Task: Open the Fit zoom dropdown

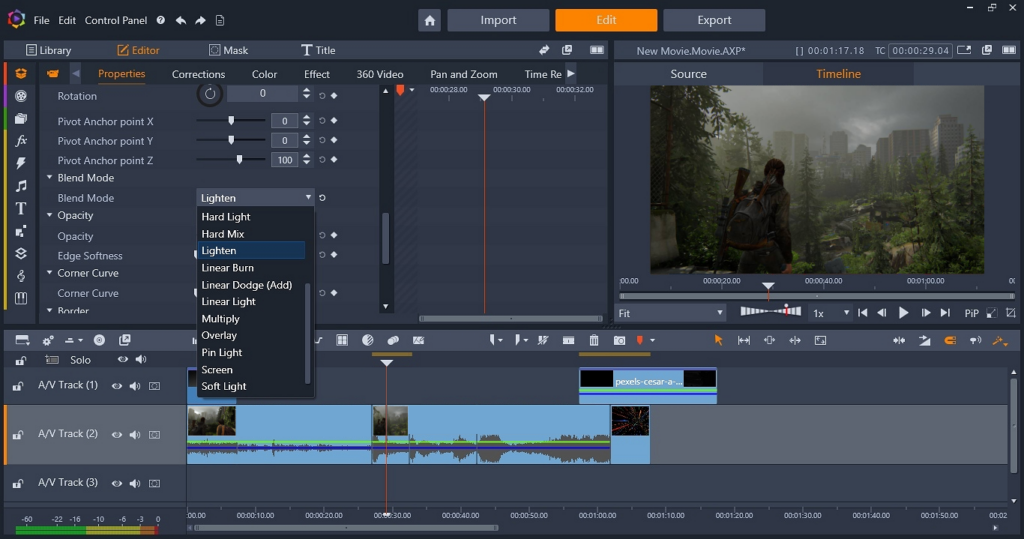Action: [670, 313]
